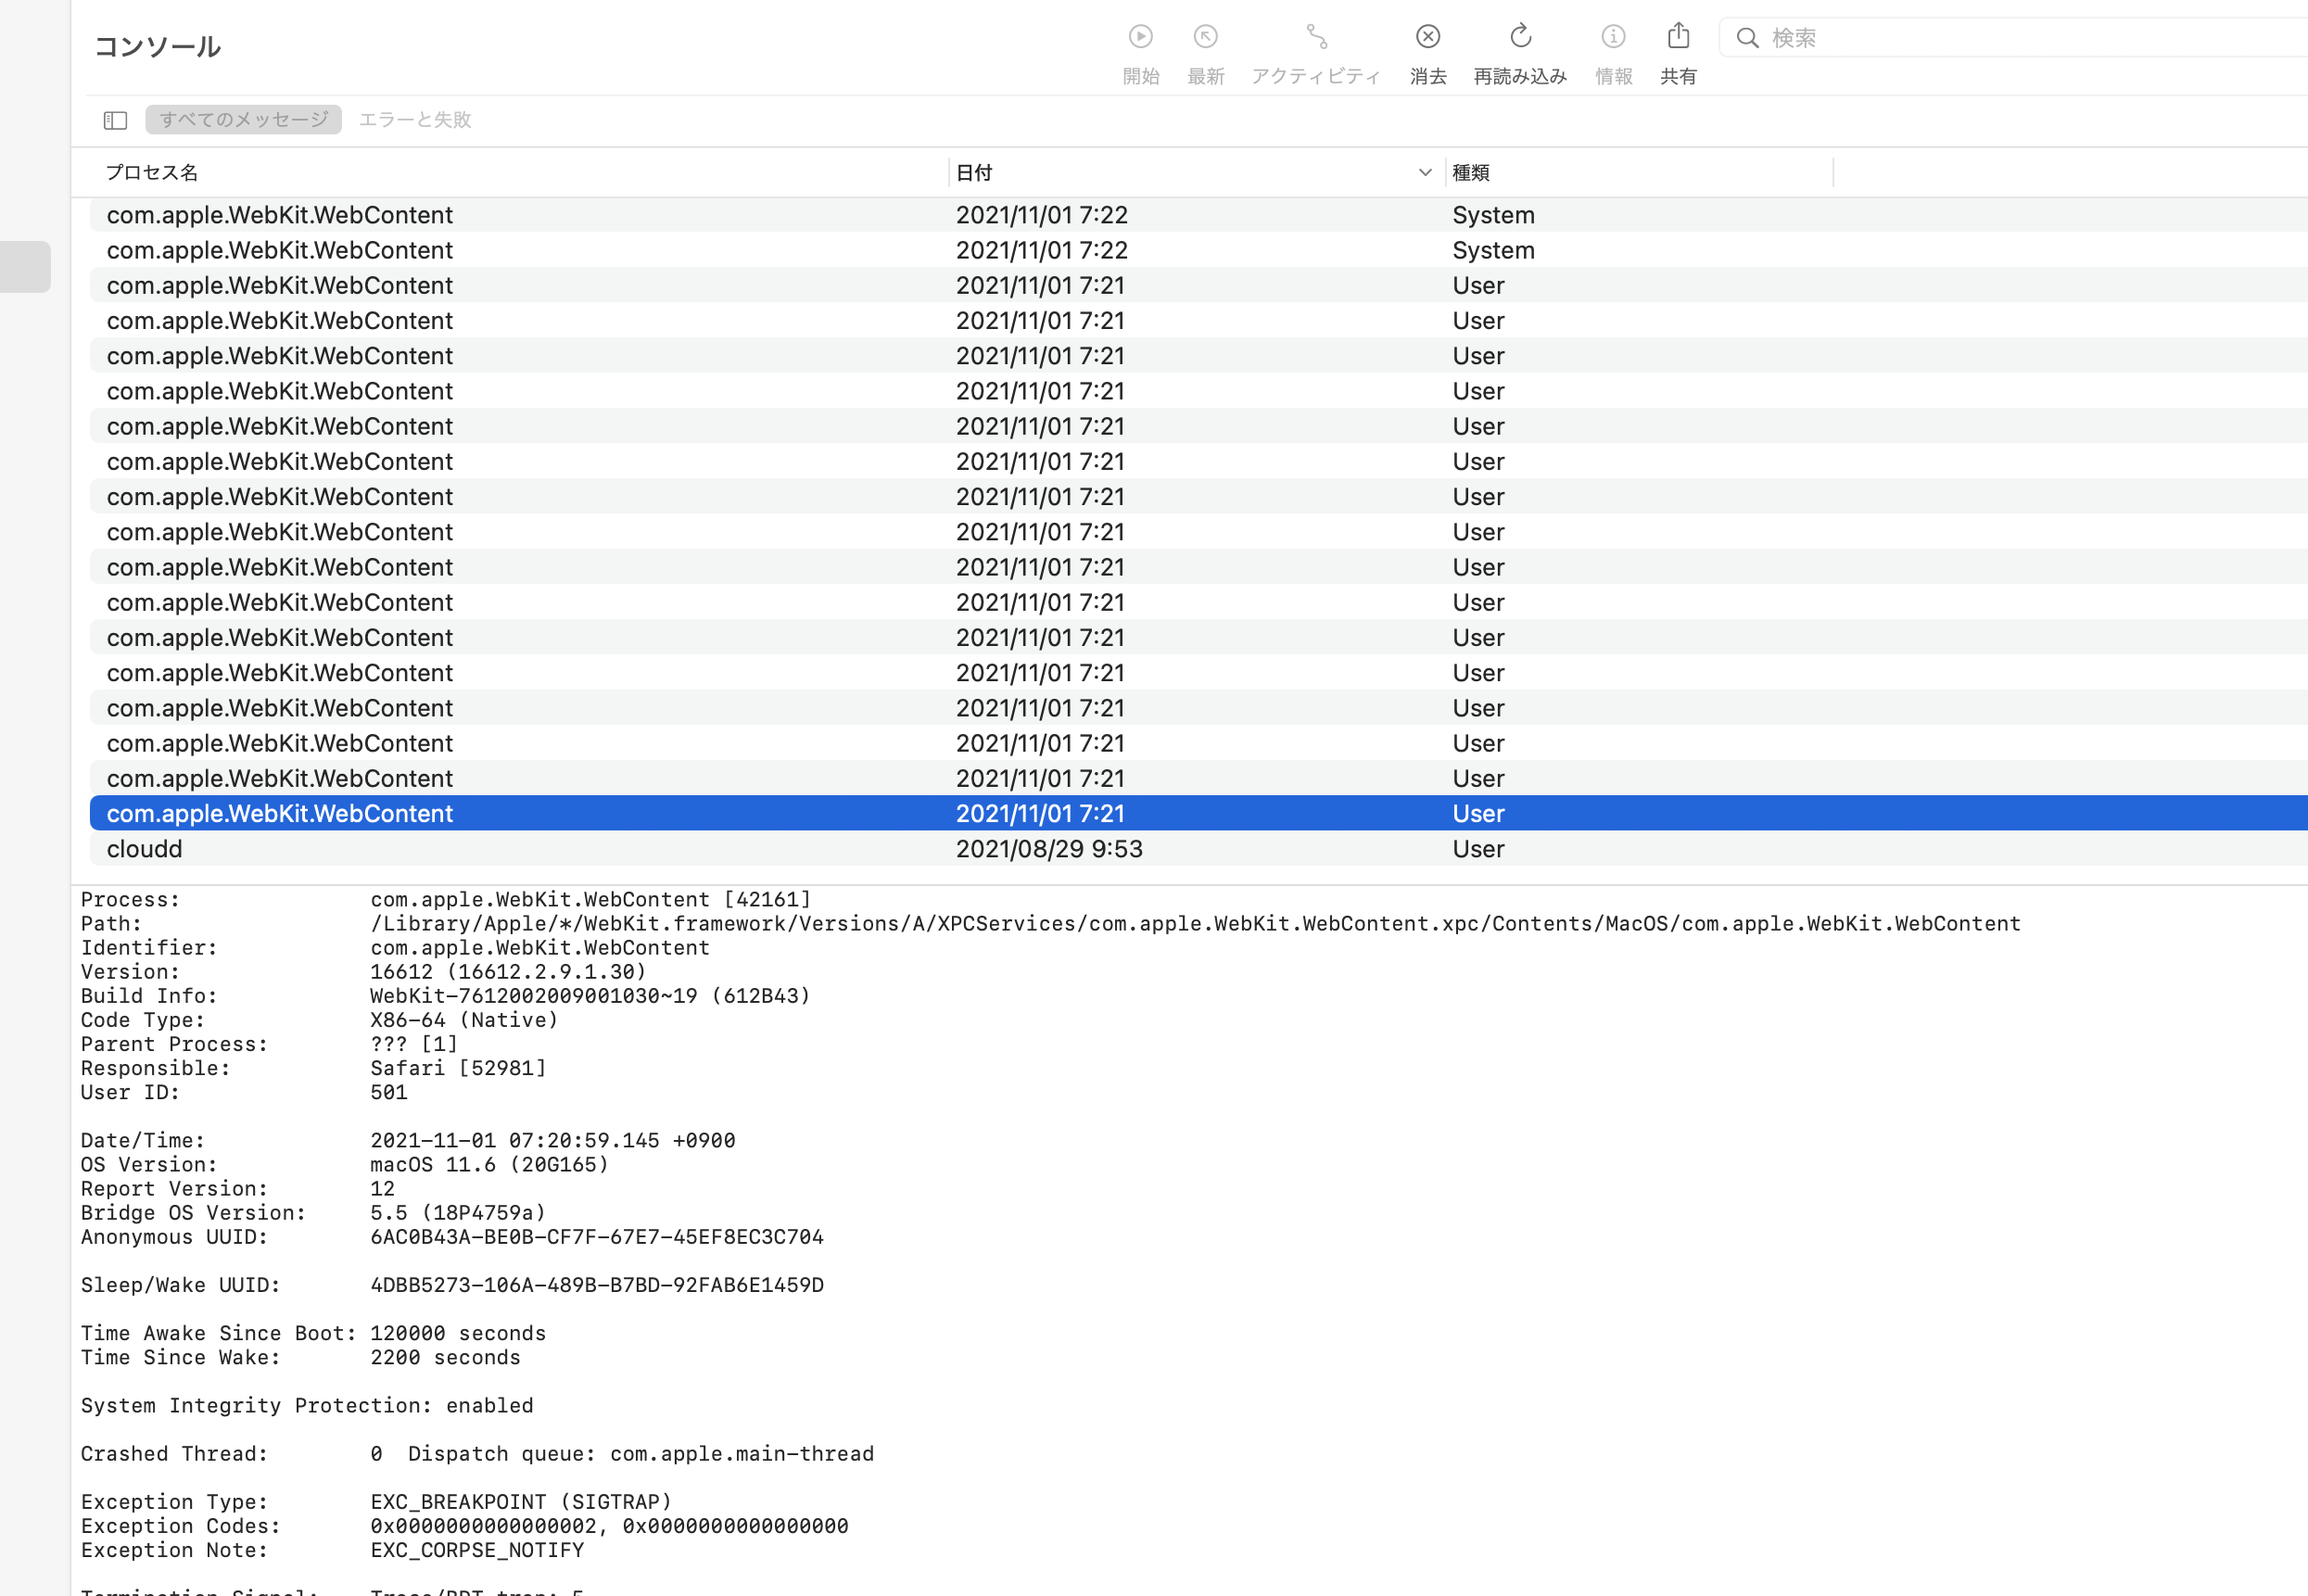Toggle the sidebar panel icon

(115, 120)
